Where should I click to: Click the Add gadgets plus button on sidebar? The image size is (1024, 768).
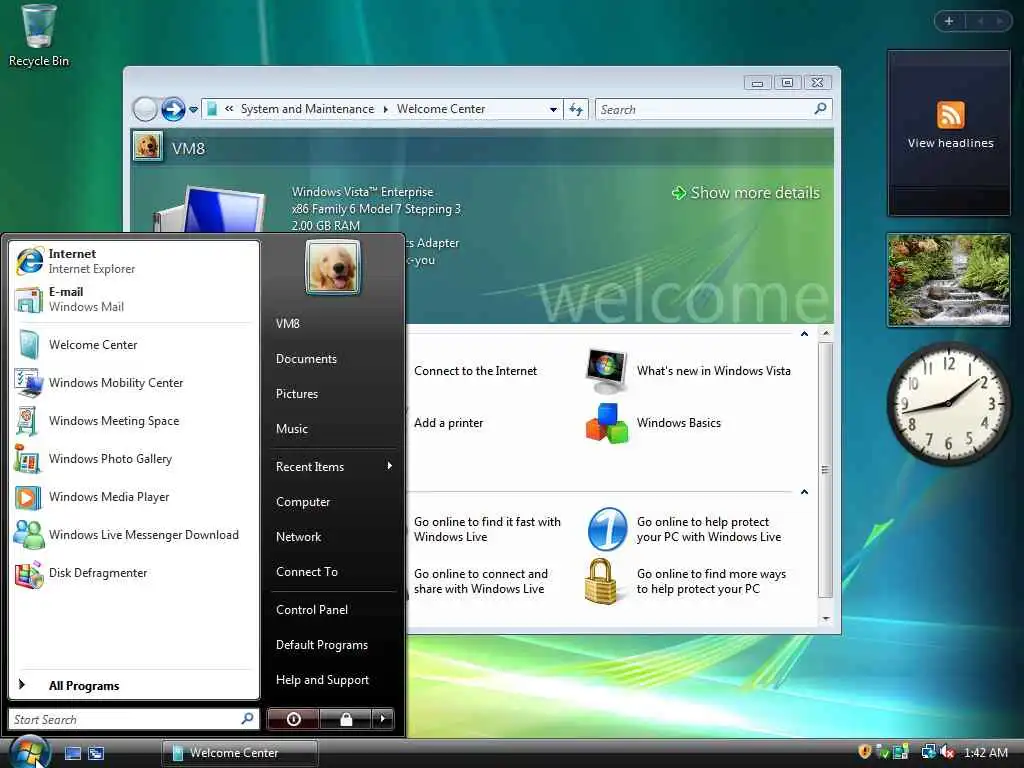(949, 21)
